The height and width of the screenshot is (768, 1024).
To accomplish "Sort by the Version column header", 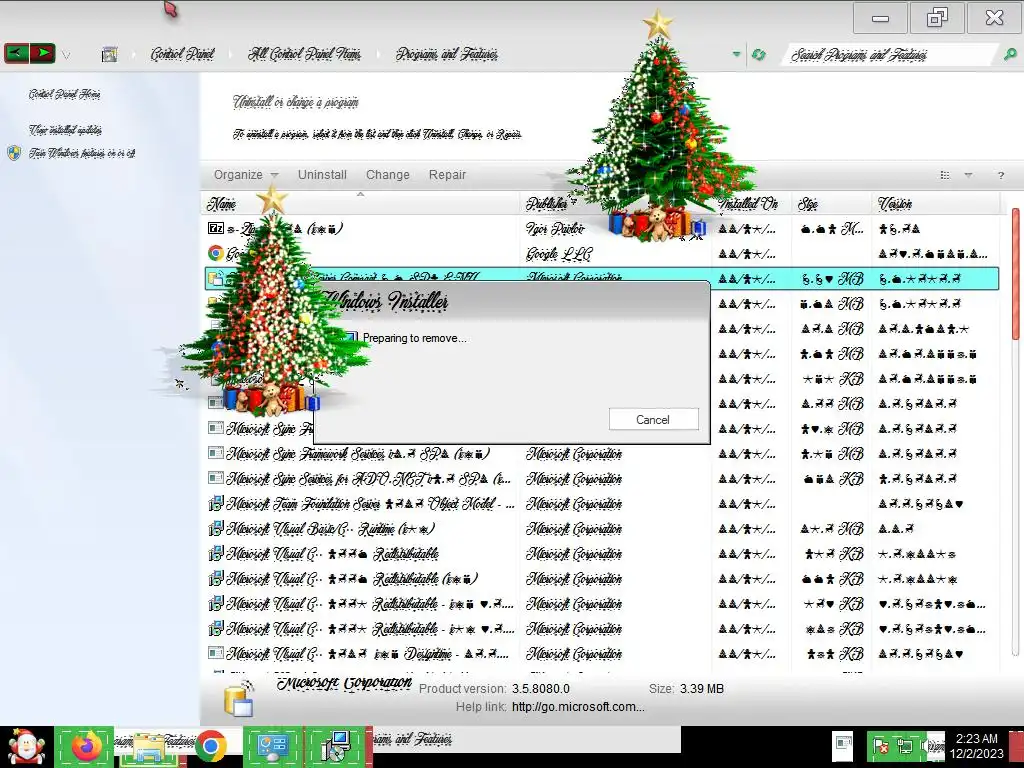I will pyautogui.click(x=935, y=204).
